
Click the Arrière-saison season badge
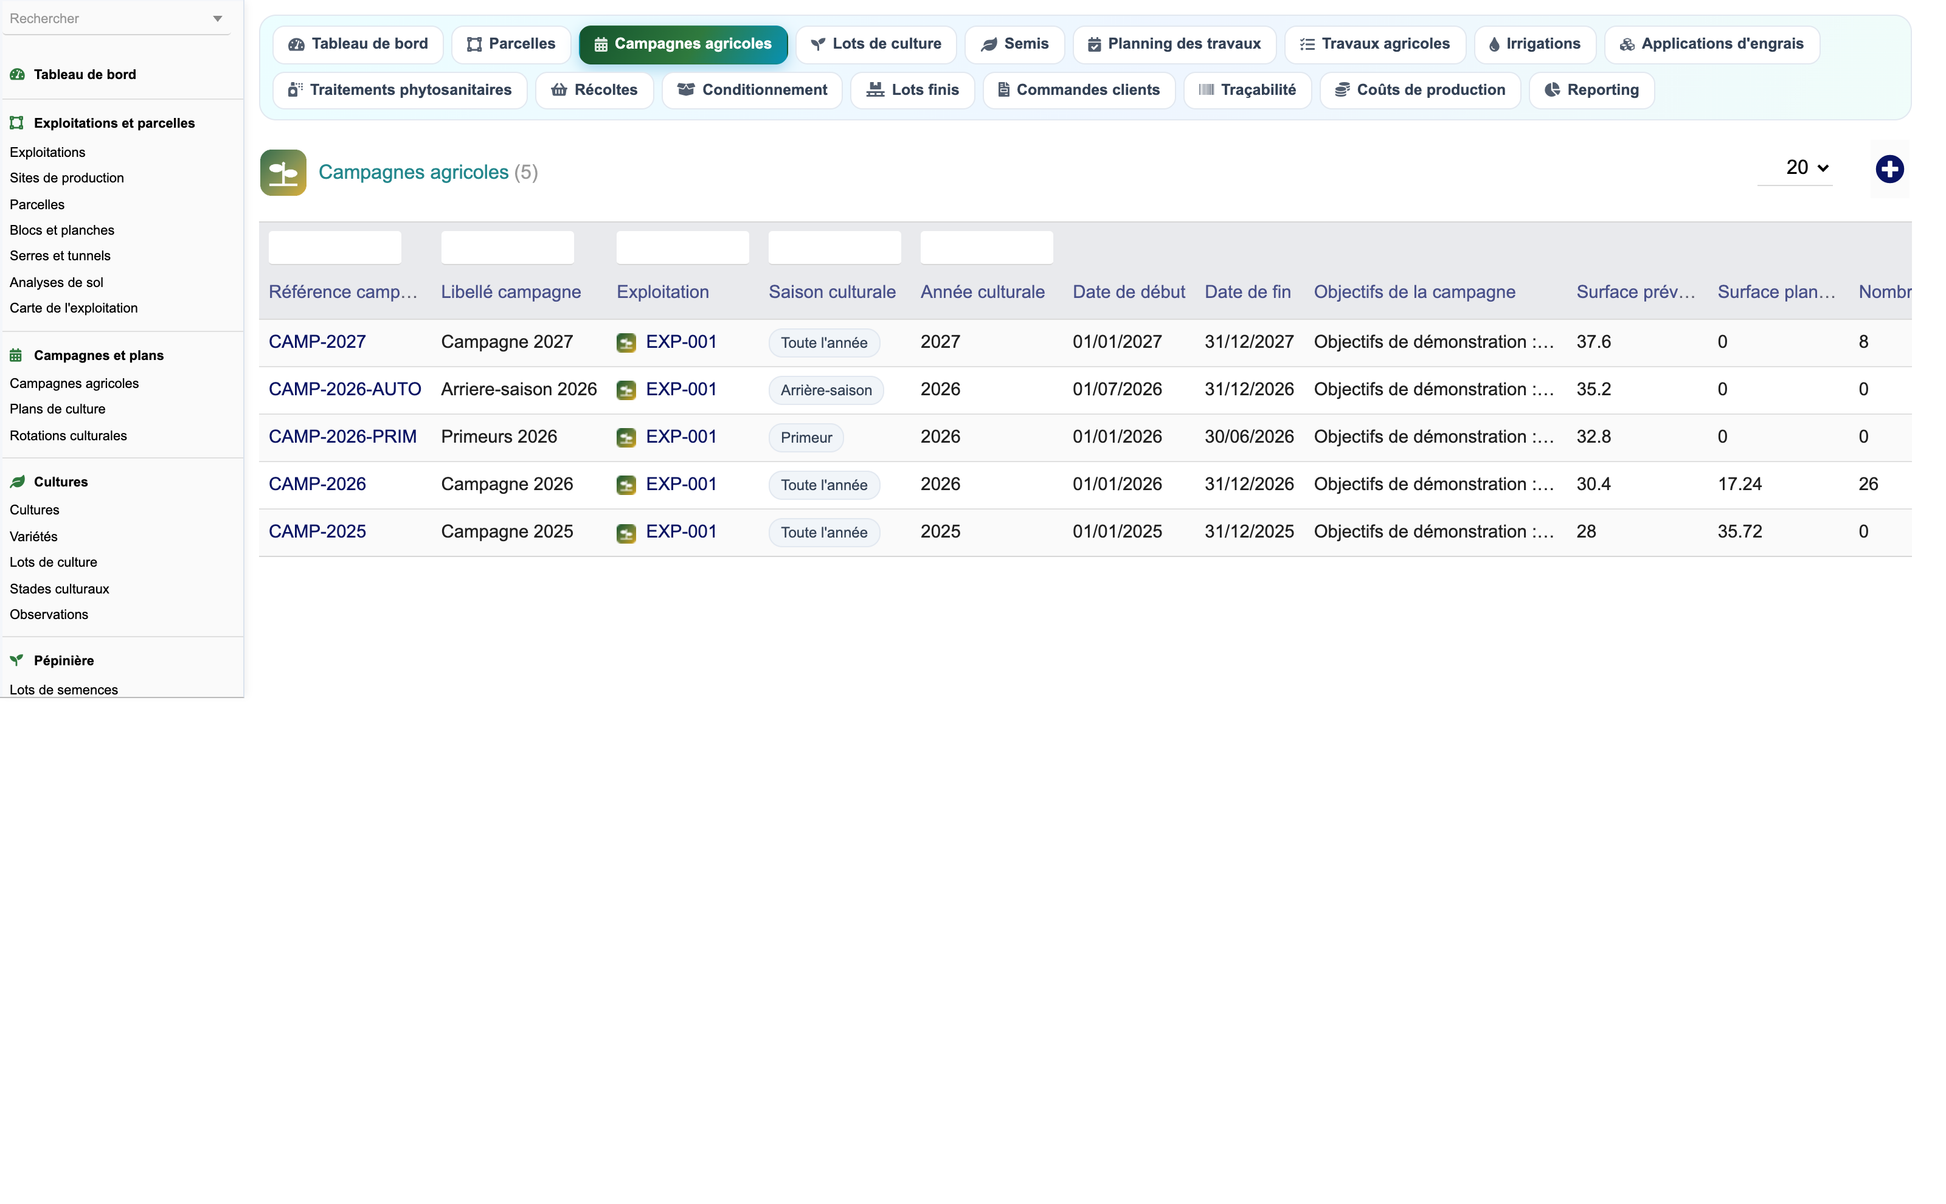[x=826, y=390]
